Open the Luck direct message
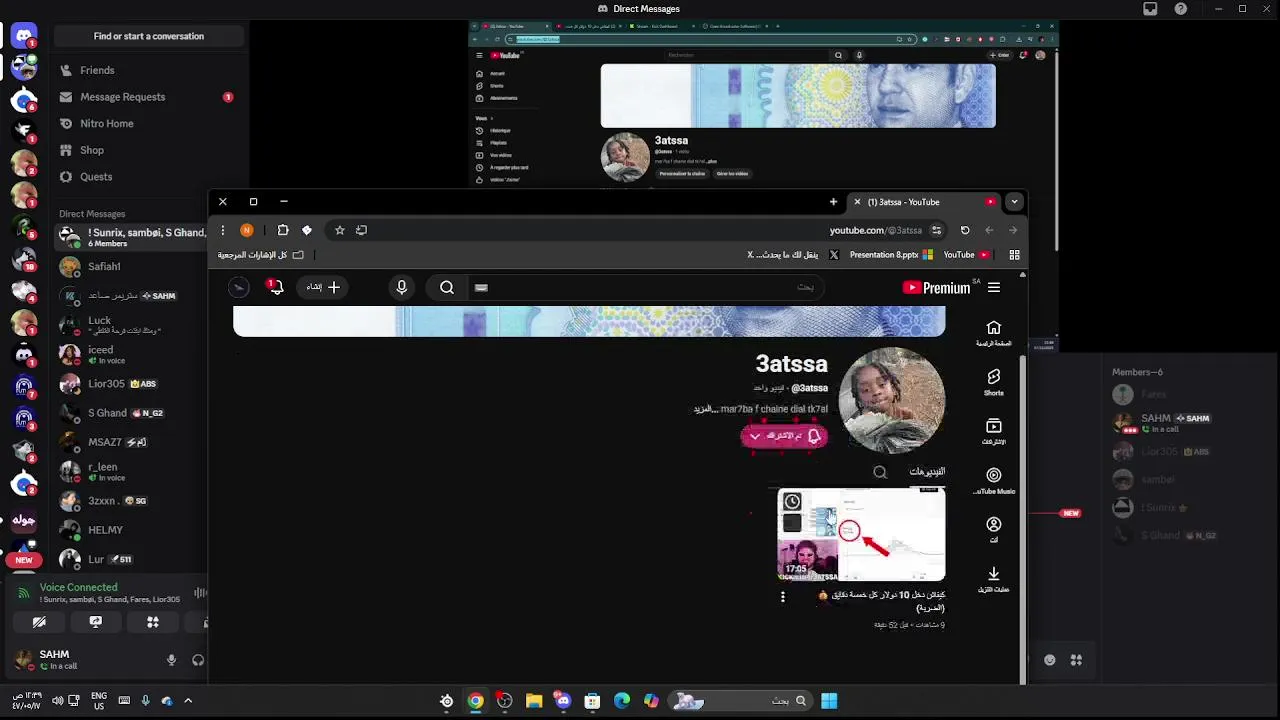 pos(130,325)
